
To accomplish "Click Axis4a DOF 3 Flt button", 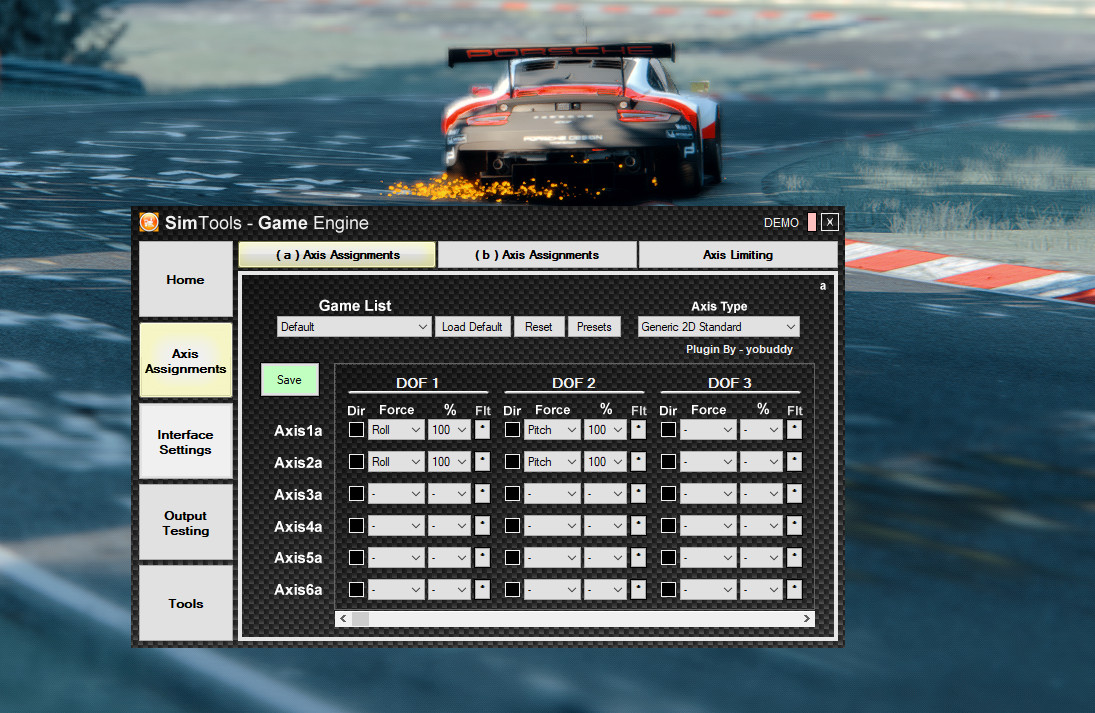I will coord(795,525).
